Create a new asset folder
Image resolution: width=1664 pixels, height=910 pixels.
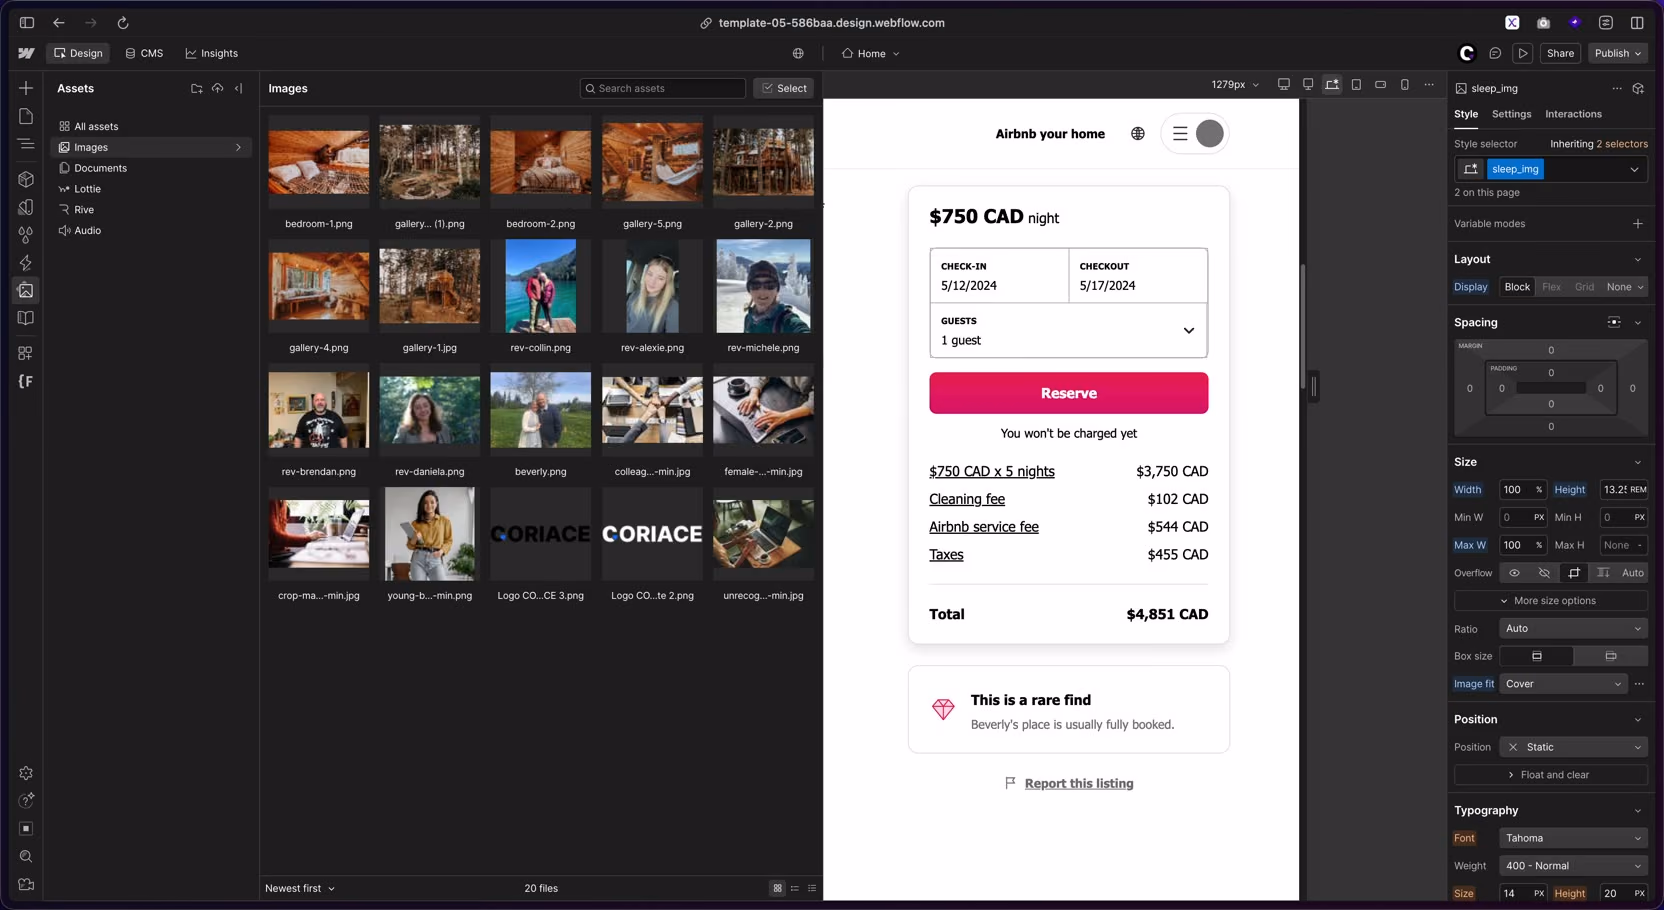point(197,88)
